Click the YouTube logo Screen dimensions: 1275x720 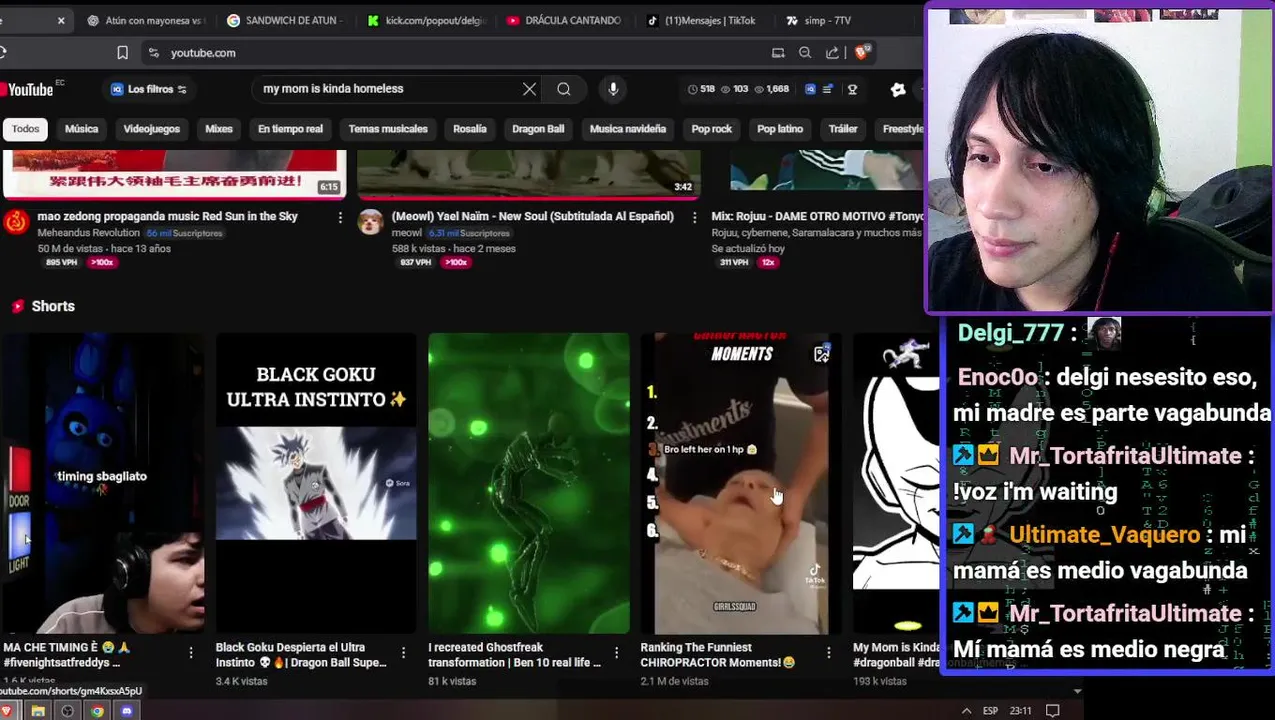[27, 89]
